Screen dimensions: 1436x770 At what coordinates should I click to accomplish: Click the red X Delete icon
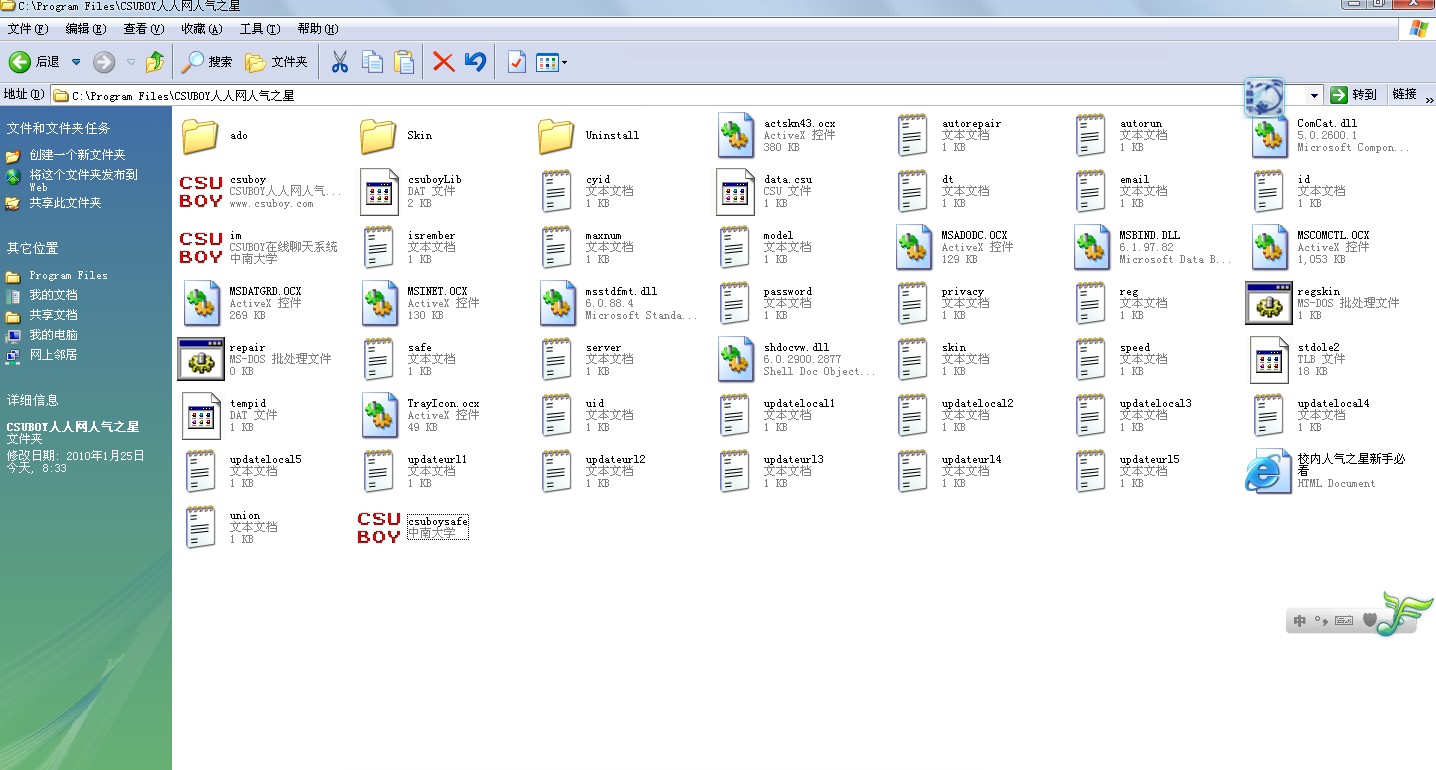pos(444,62)
